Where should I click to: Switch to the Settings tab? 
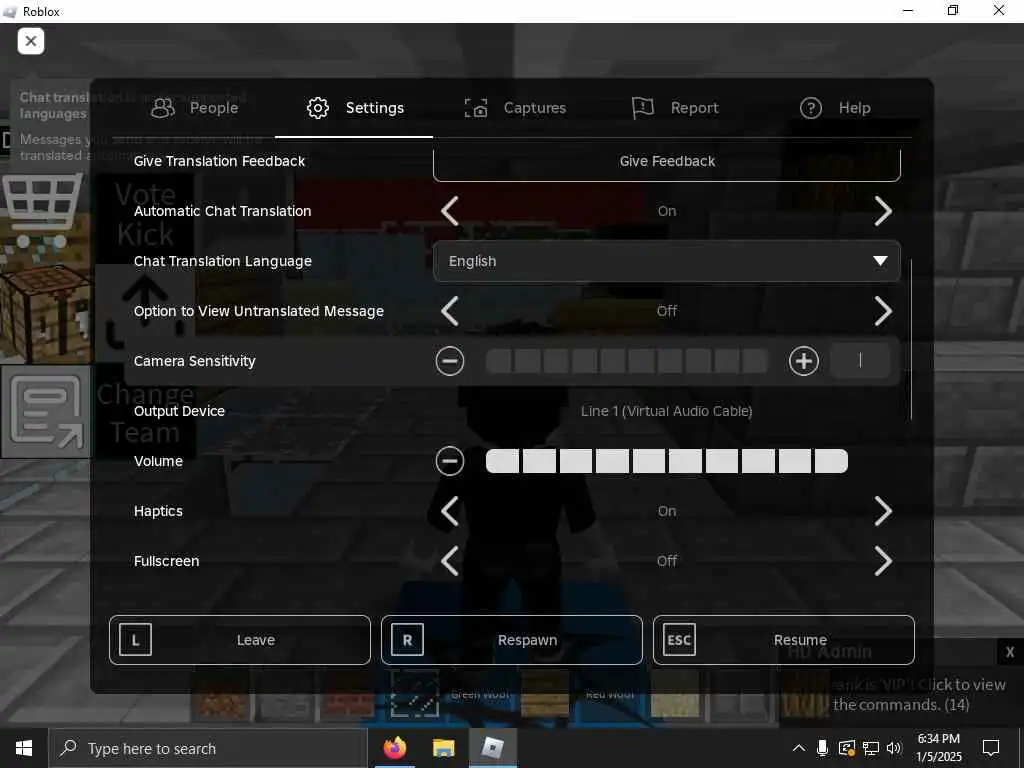coord(355,108)
